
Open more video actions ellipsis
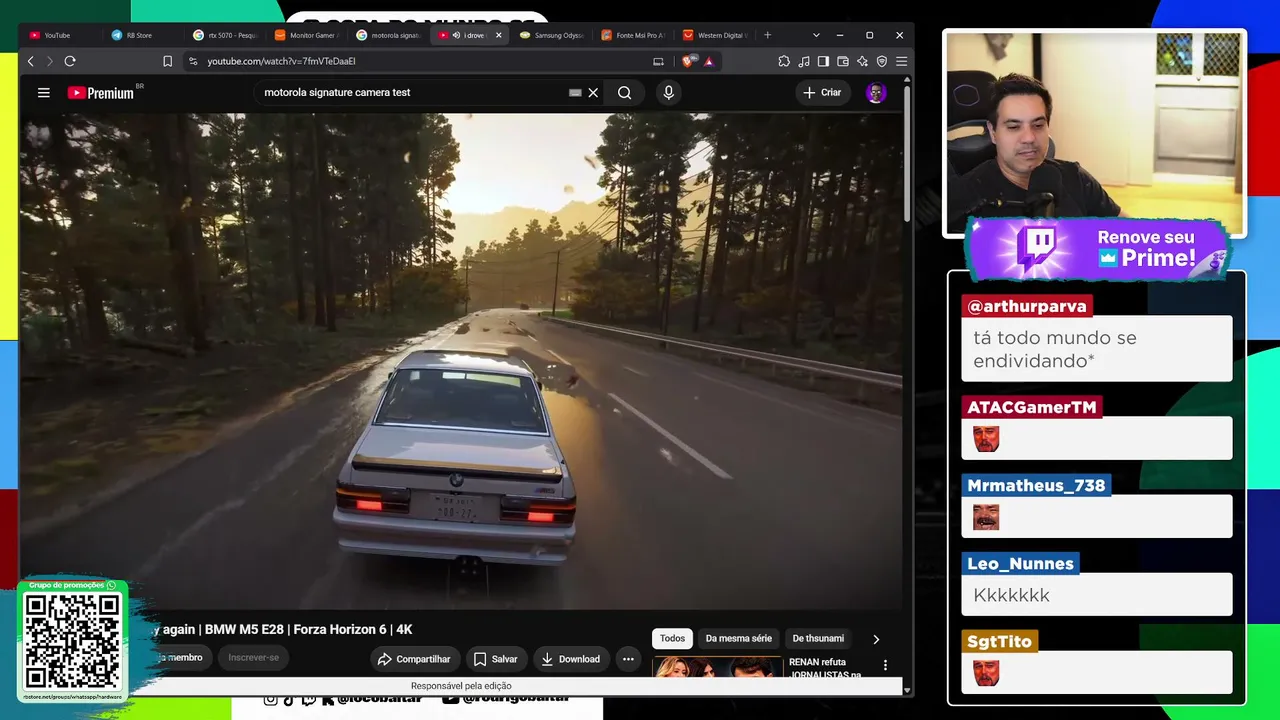628,659
